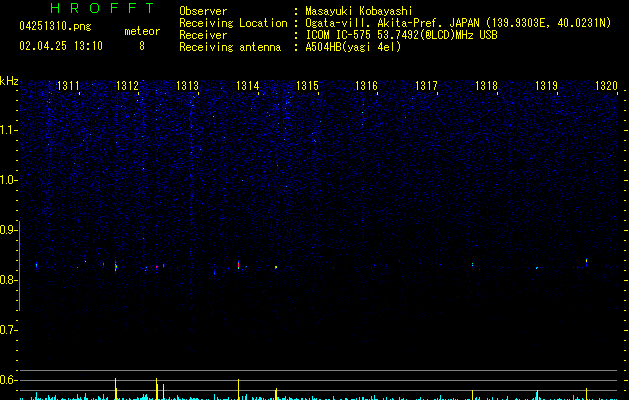
Task: Click the Receiver label
Action: point(203,35)
